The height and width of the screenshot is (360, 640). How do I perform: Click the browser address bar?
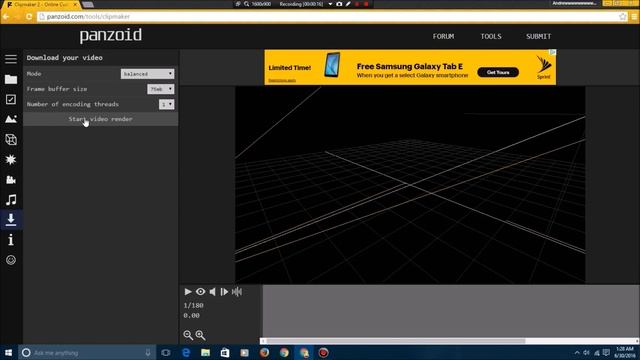pos(331,17)
